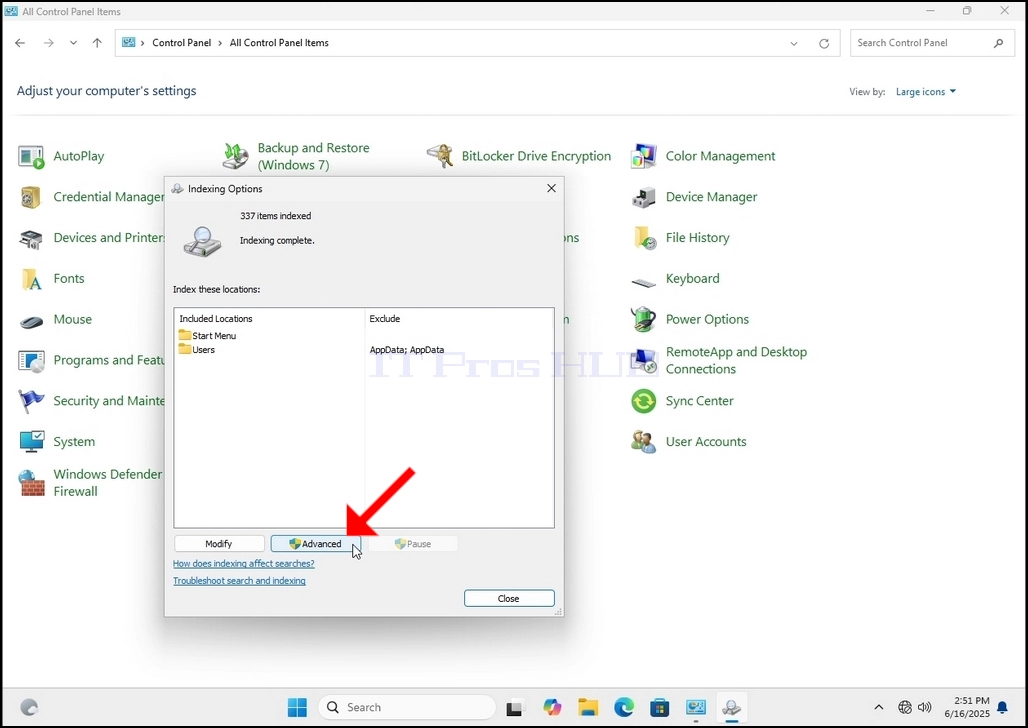
Task: Open 'Troubleshoot search and indexing' link
Action: (239, 581)
